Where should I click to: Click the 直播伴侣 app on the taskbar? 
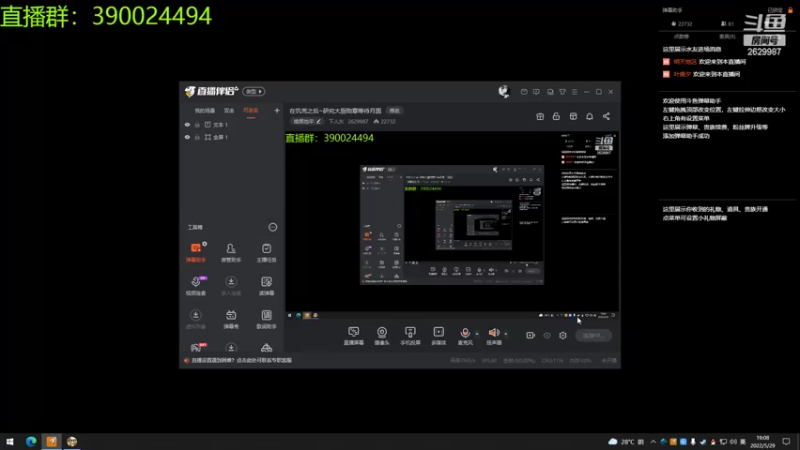tap(52, 441)
